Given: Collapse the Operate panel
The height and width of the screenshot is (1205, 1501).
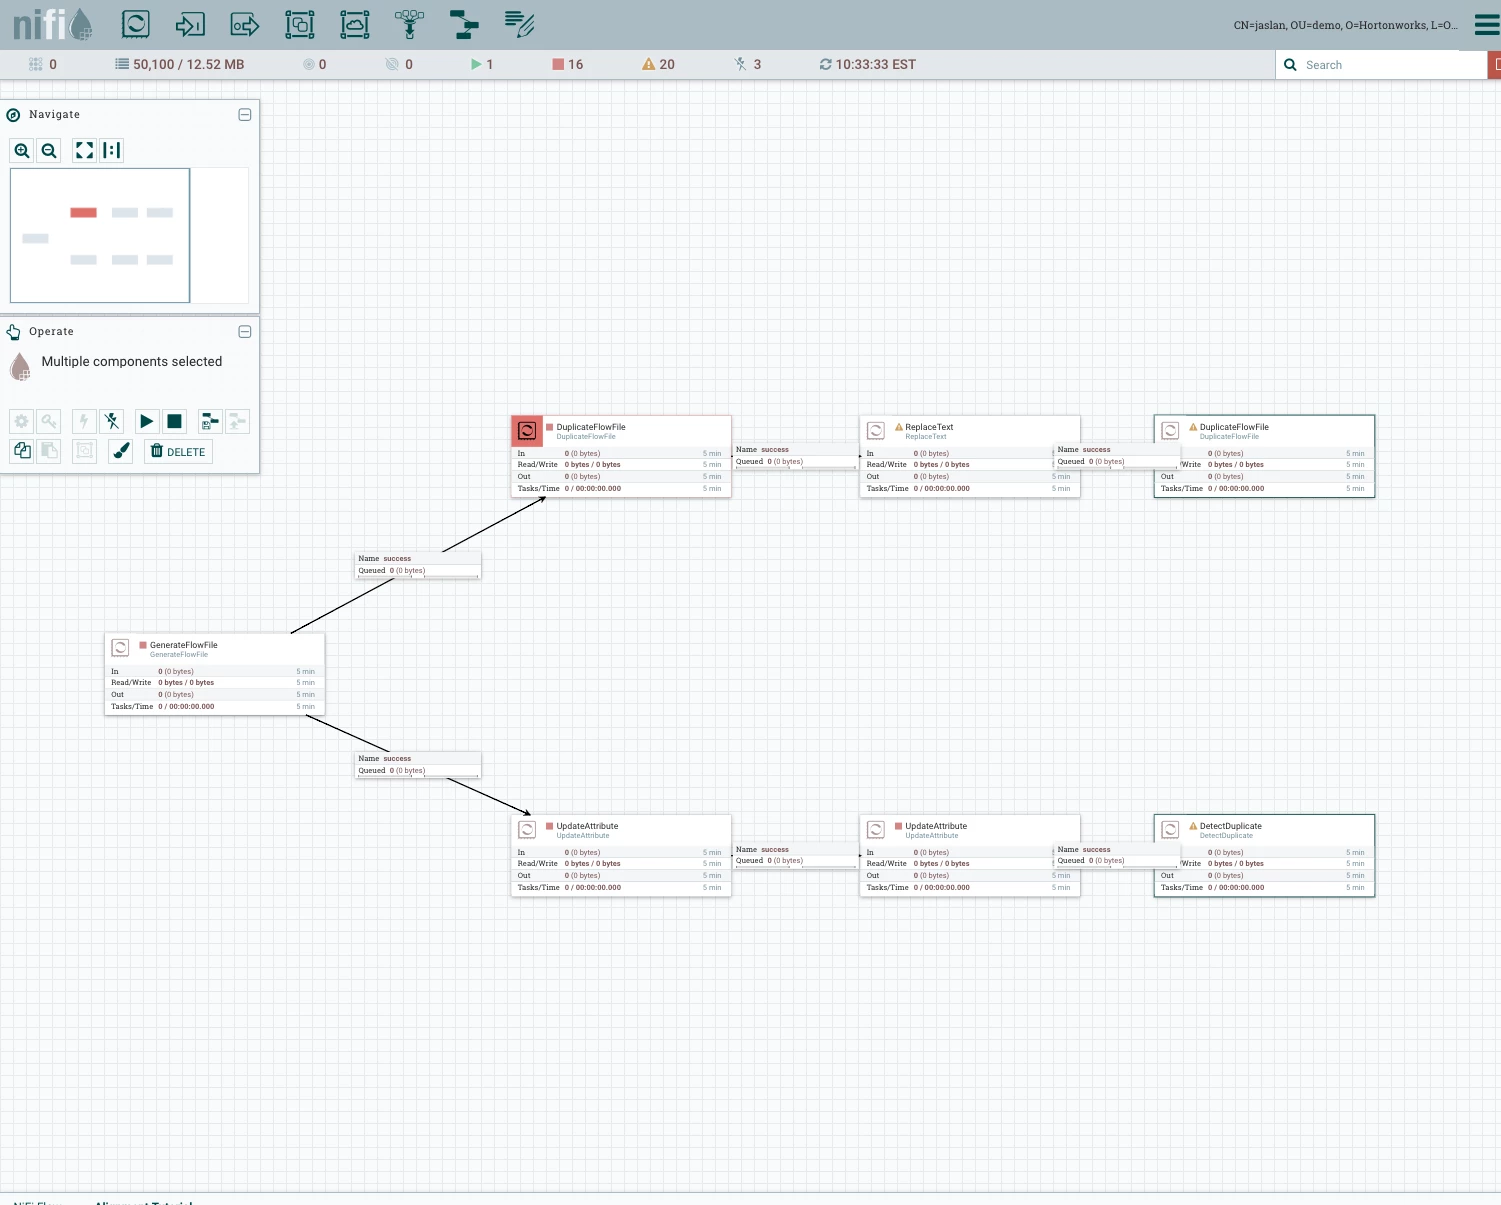Looking at the screenshot, I should pos(245,332).
